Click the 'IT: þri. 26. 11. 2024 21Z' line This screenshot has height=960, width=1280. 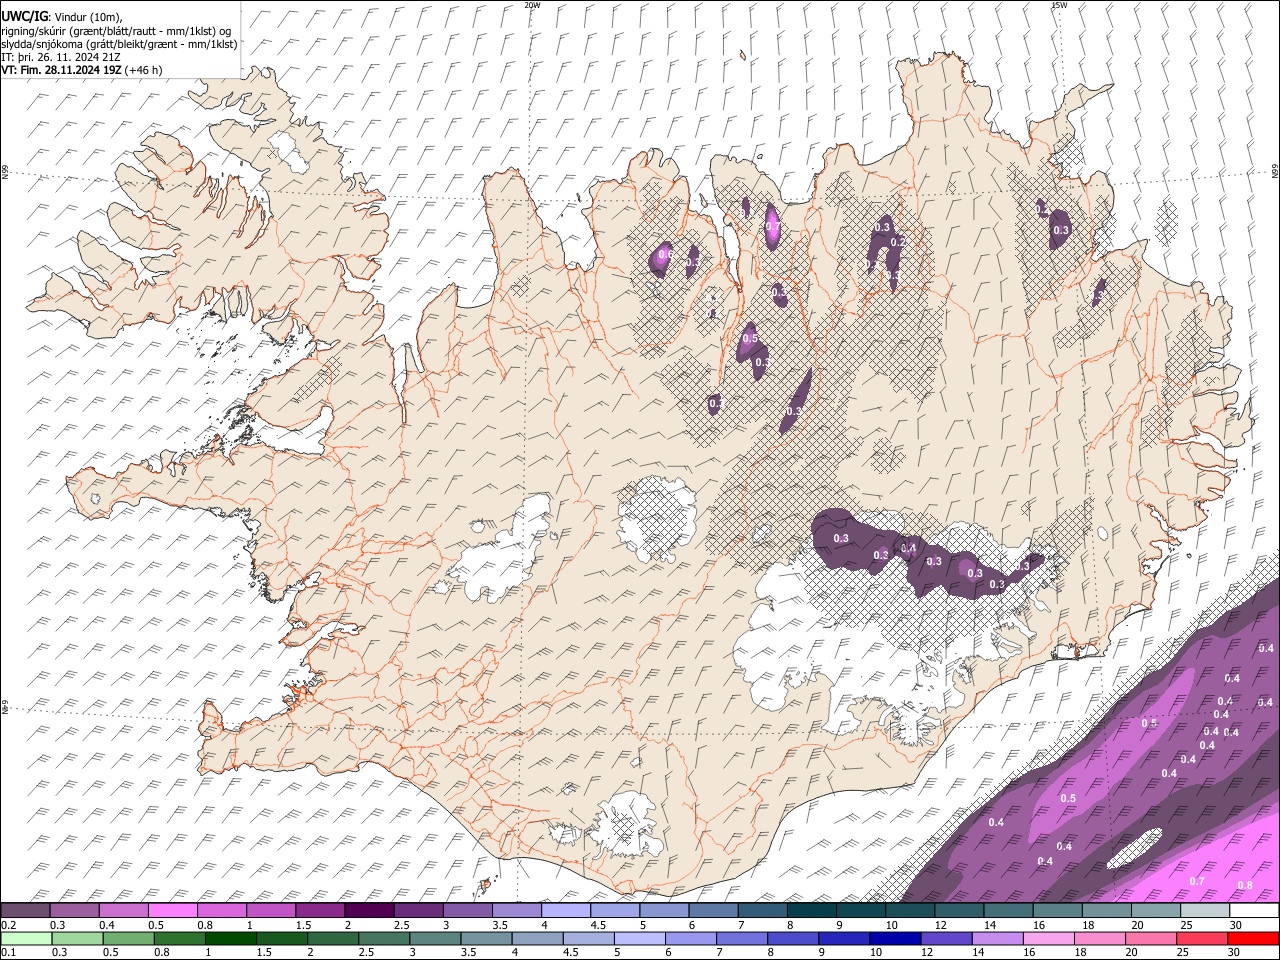61,57
